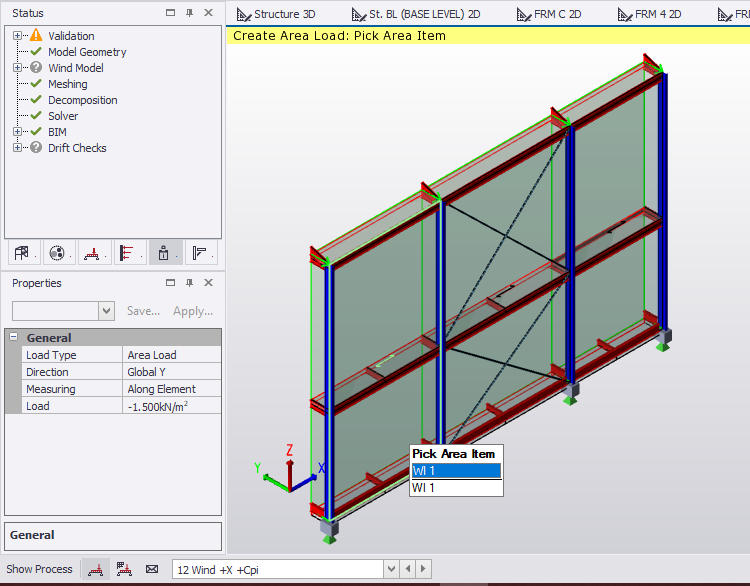Select the Model Geometry tree item
This screenshot has height=586, width=750.
pos(87,52)
